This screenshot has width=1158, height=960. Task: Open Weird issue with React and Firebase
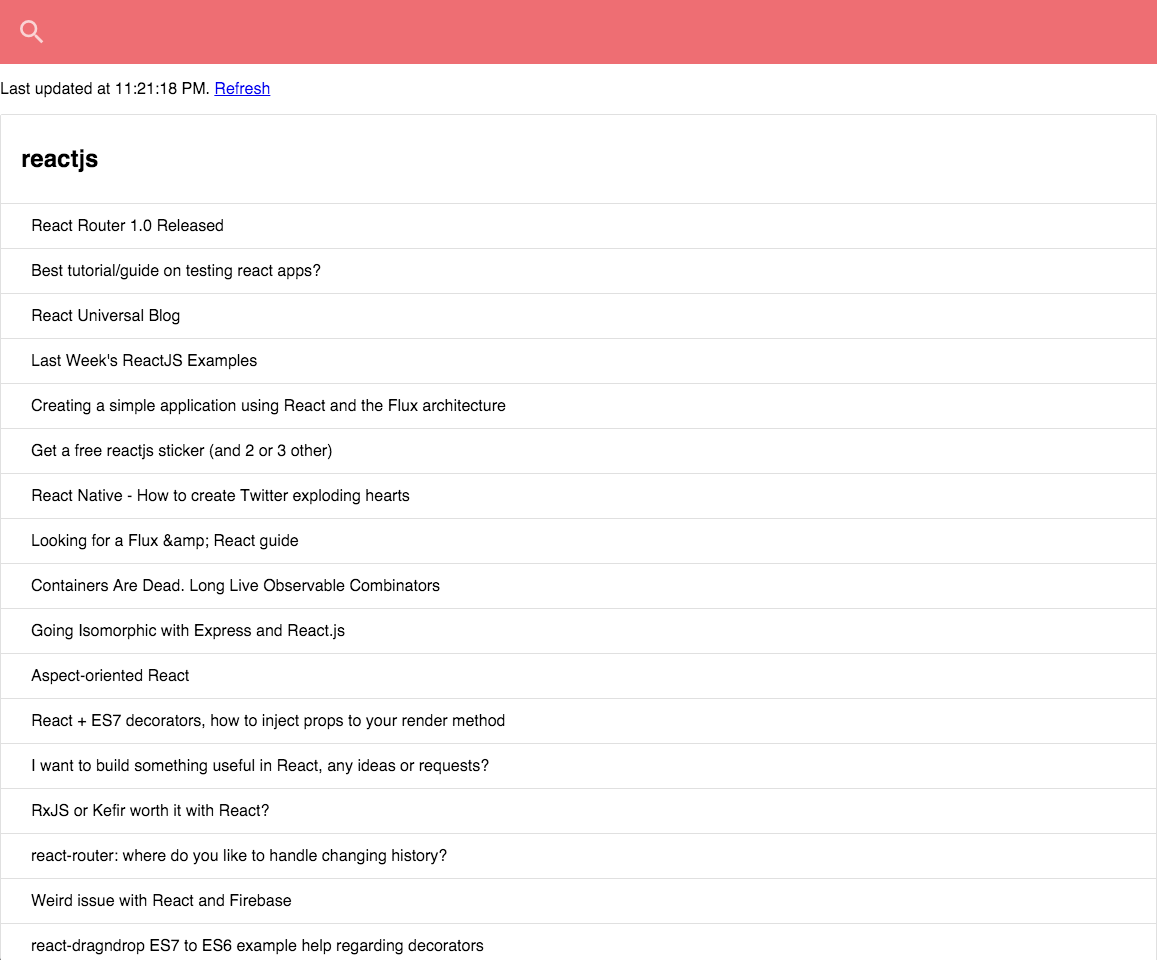pos(578,902)
